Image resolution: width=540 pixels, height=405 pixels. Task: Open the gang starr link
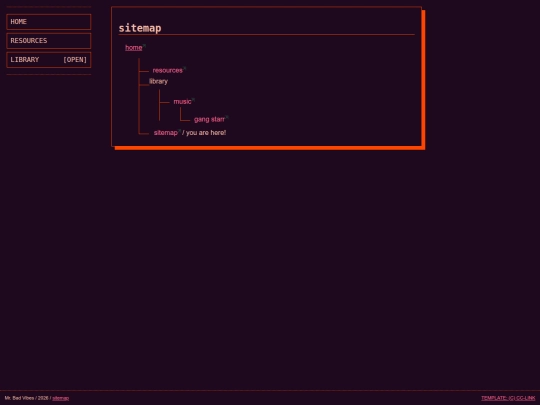pyautogui.click(x=209, y=120)
